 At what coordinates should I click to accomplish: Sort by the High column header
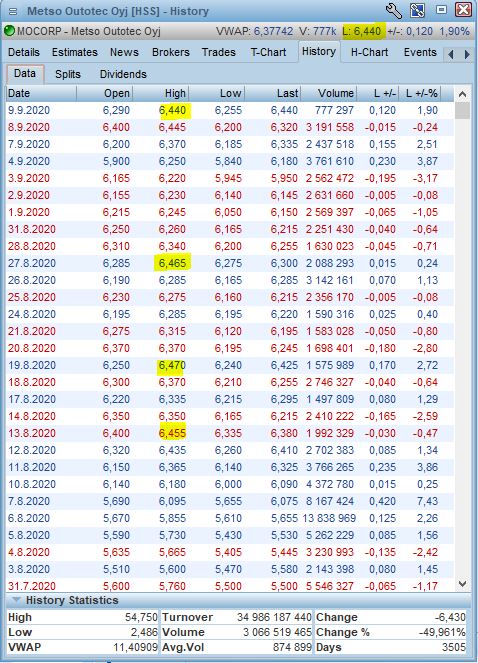pos(161,93)
